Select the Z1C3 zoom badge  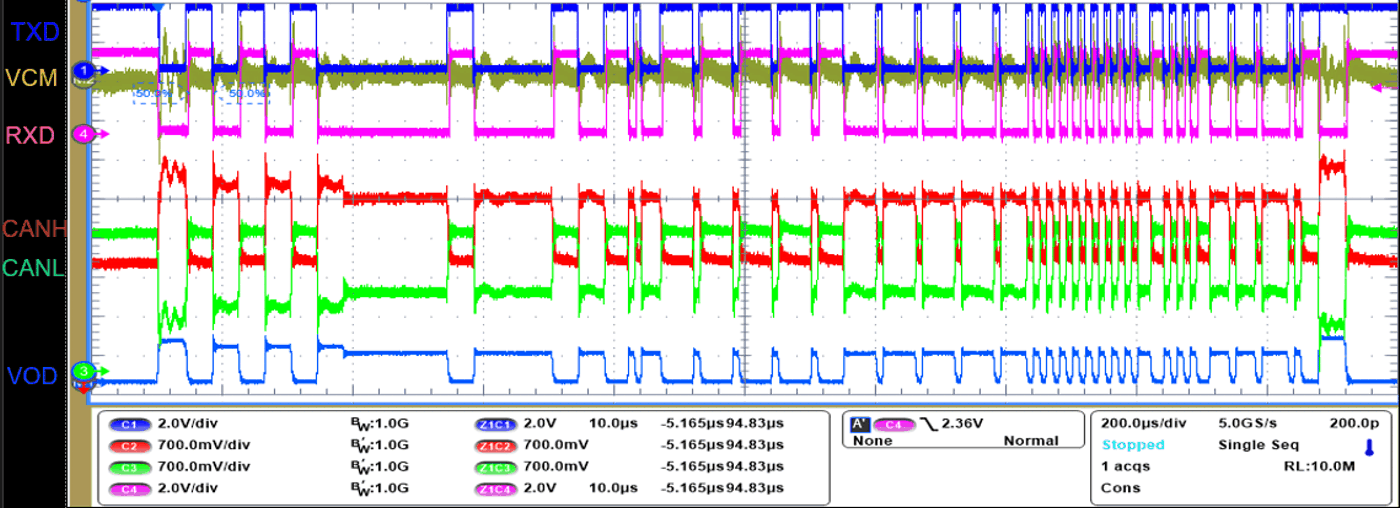click(x=497, y=466)
